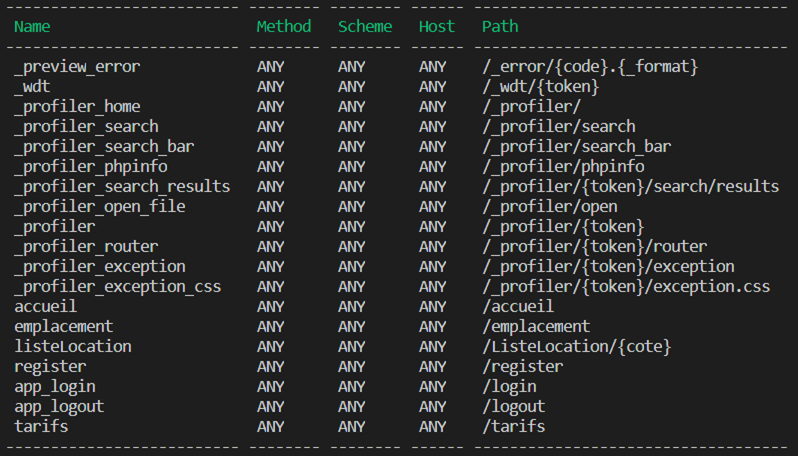Select the register route name
798x456 pixels.
click(50, 367)
